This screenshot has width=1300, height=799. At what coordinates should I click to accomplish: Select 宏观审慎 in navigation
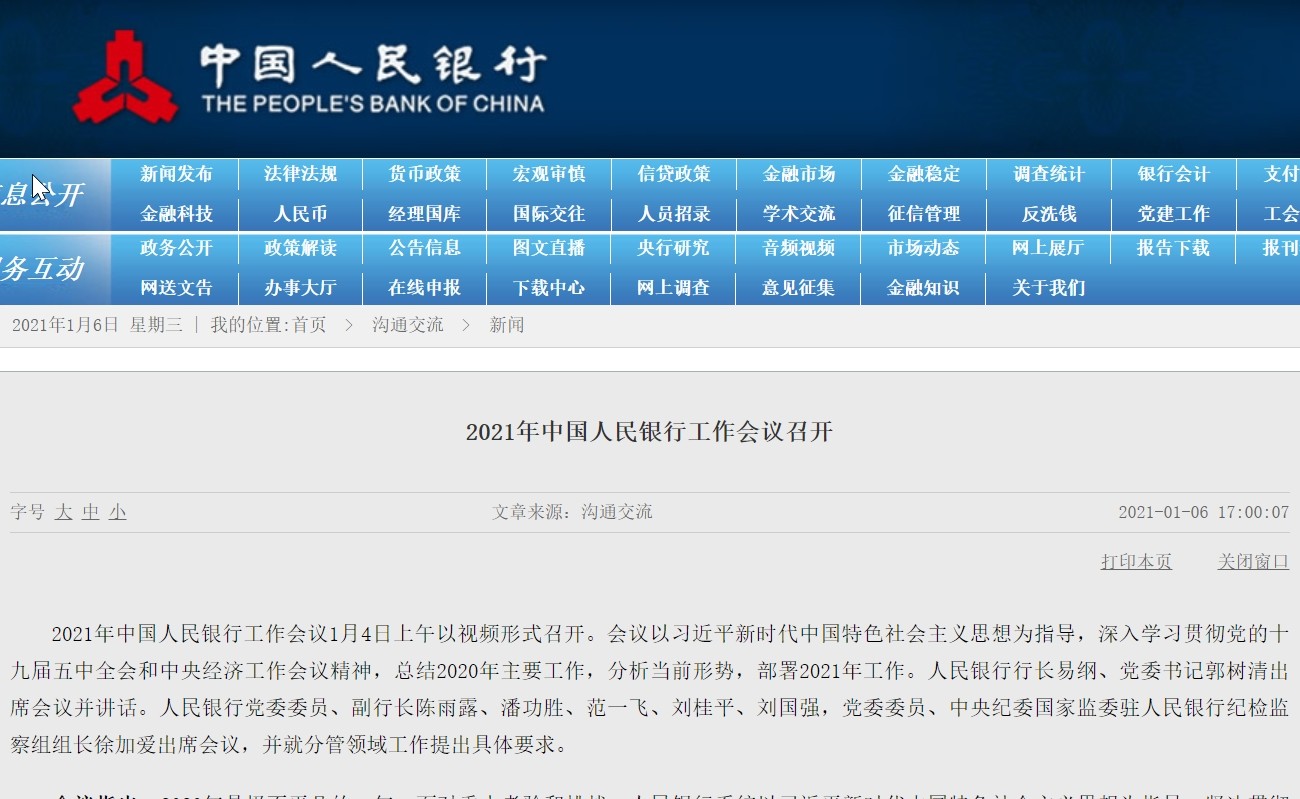[549, 174]
